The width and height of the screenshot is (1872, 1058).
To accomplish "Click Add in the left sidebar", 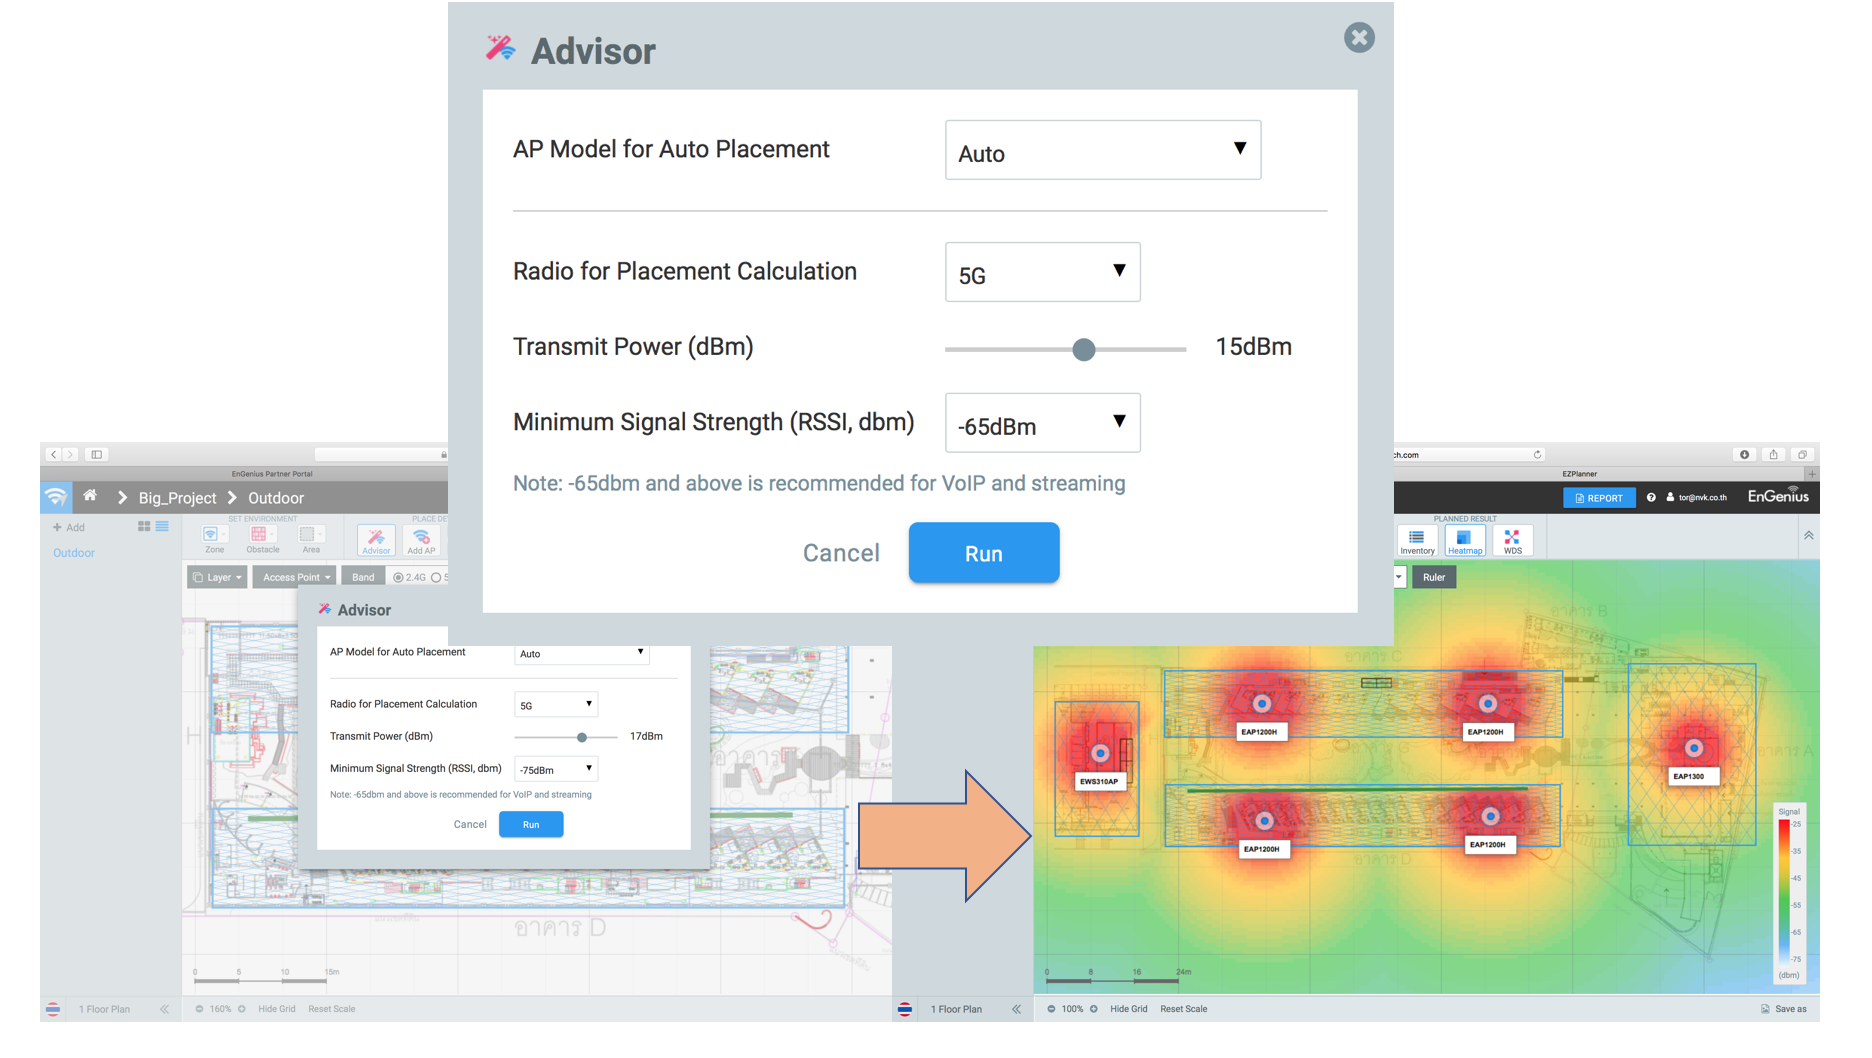I will 69,527.
